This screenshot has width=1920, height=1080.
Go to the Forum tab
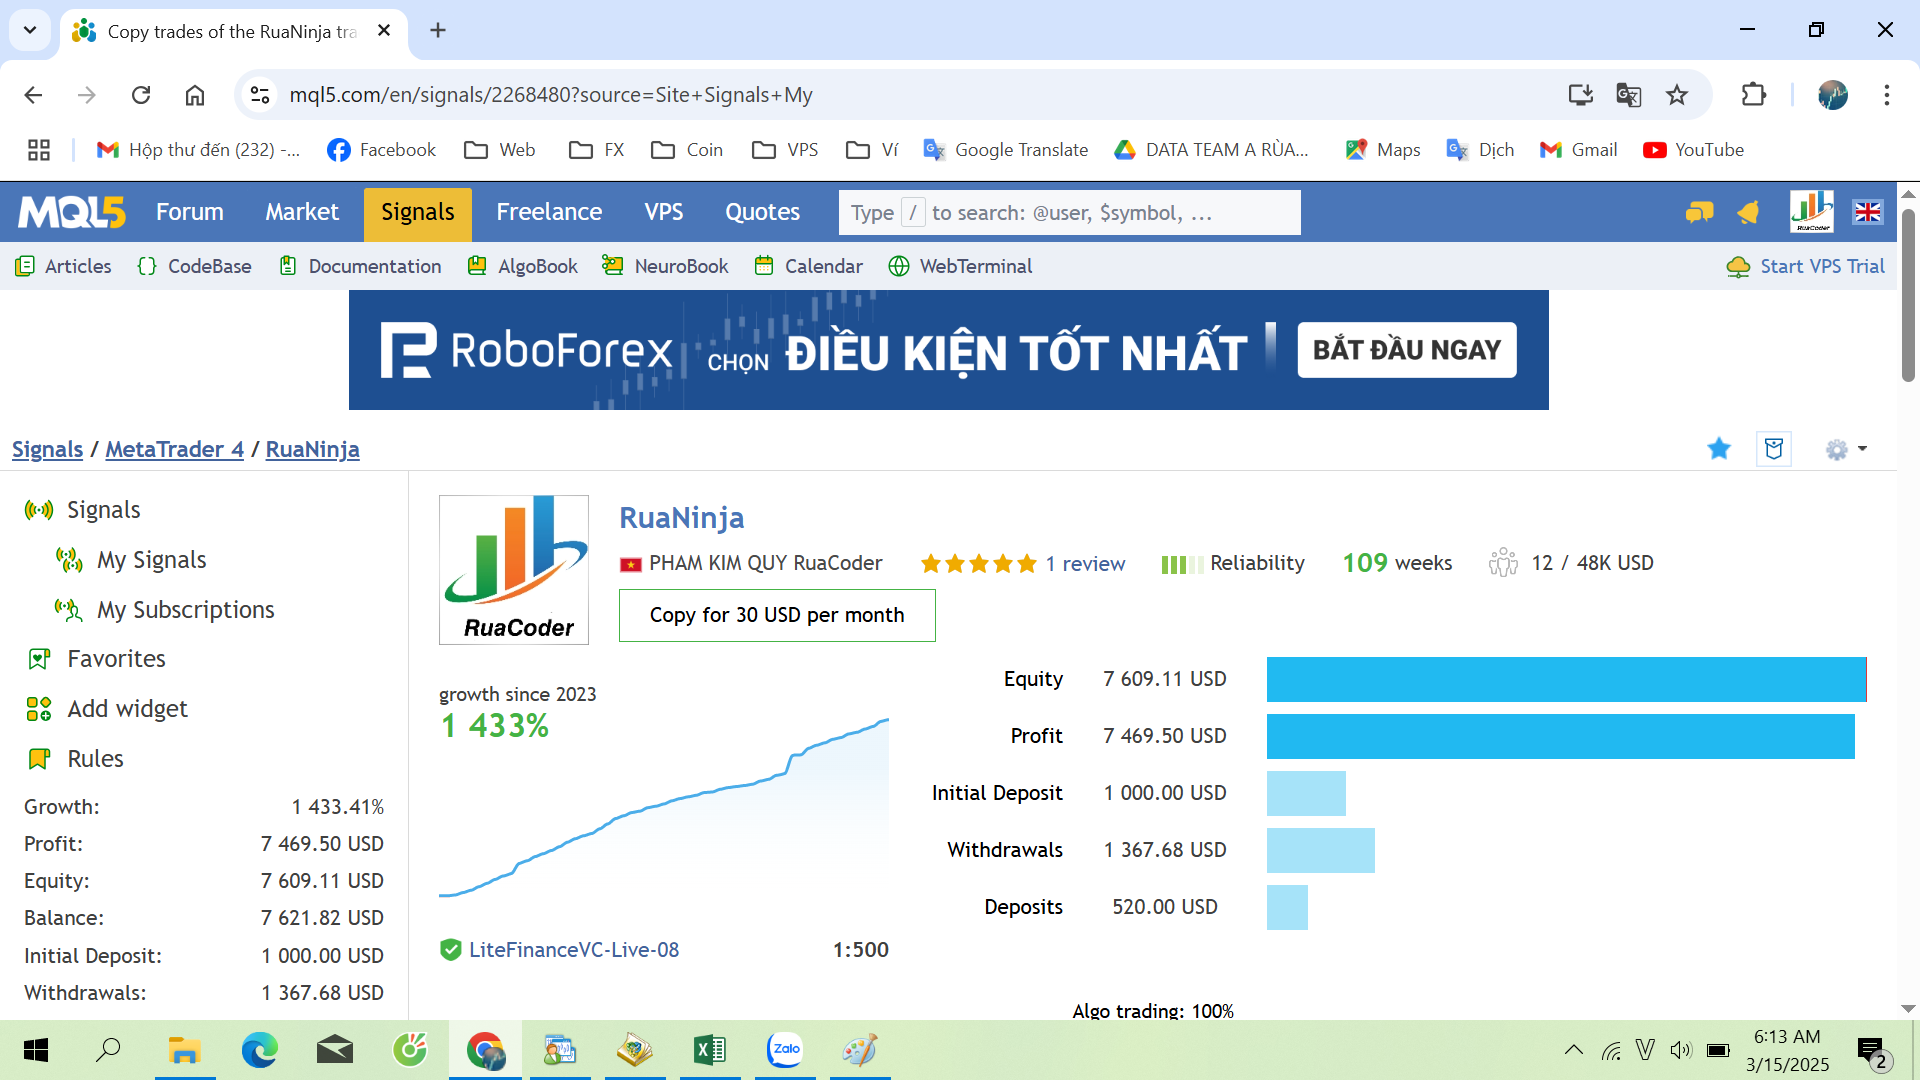(x=190, y=212)
